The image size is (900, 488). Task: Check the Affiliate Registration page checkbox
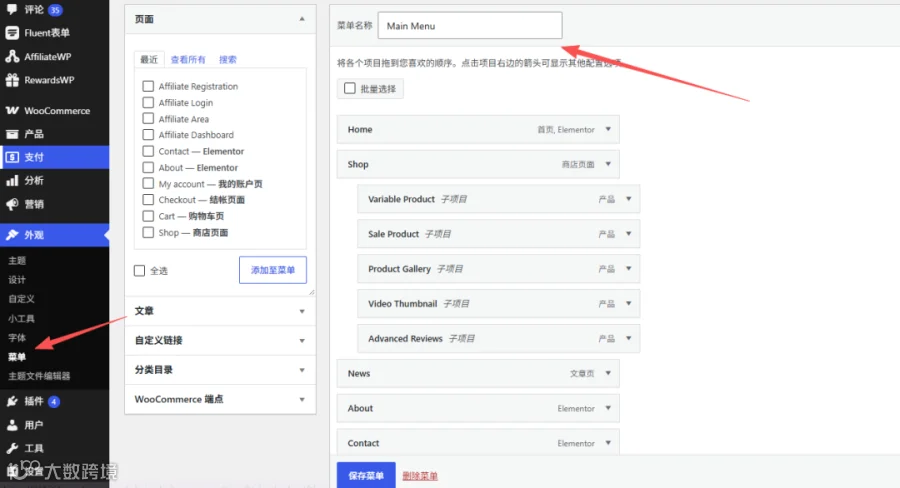tap(148, 86)
